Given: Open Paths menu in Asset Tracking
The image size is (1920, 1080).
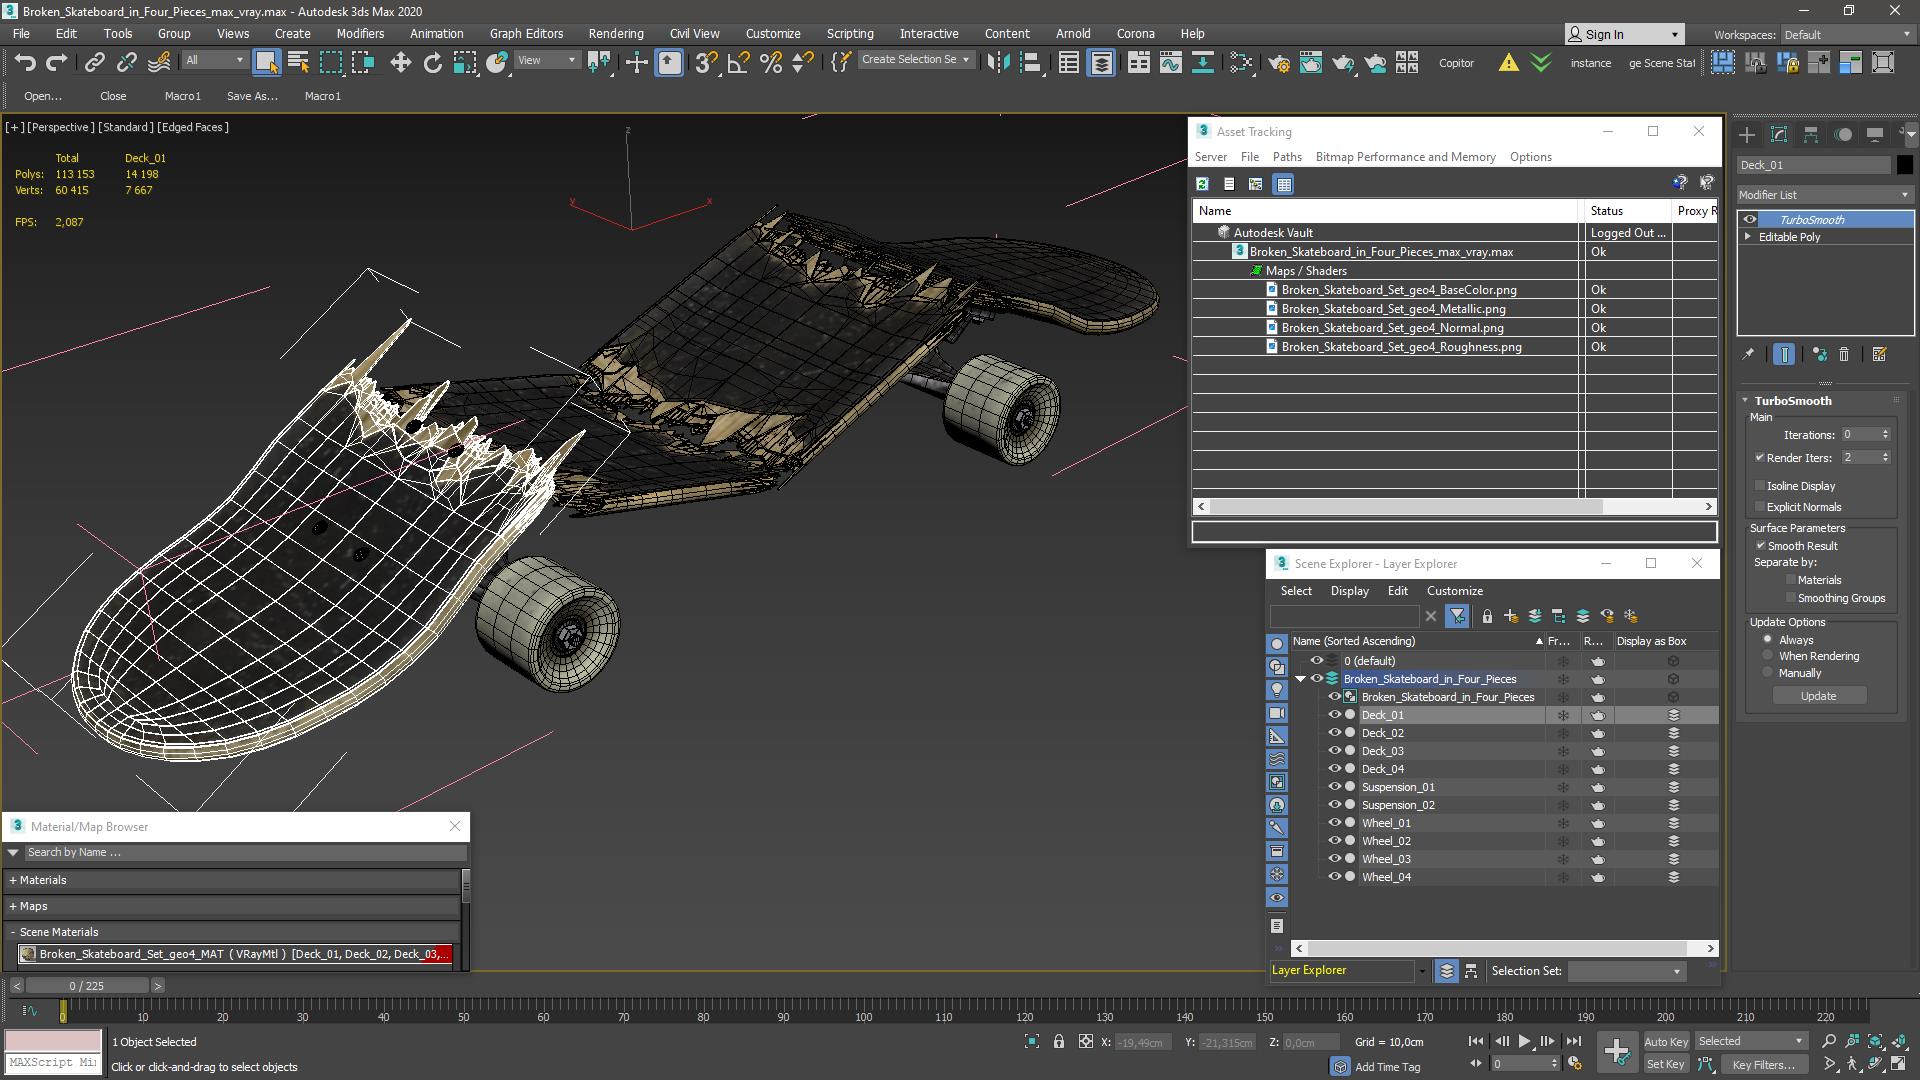Looking at the screenshot, I should point(1287,157).
